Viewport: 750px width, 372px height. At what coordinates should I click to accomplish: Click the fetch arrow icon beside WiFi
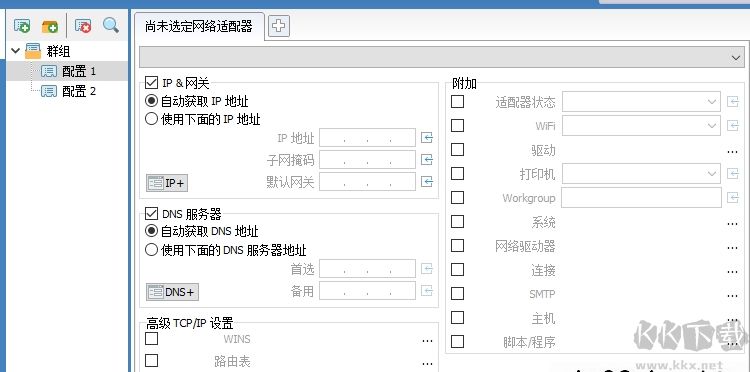[732, 126]
